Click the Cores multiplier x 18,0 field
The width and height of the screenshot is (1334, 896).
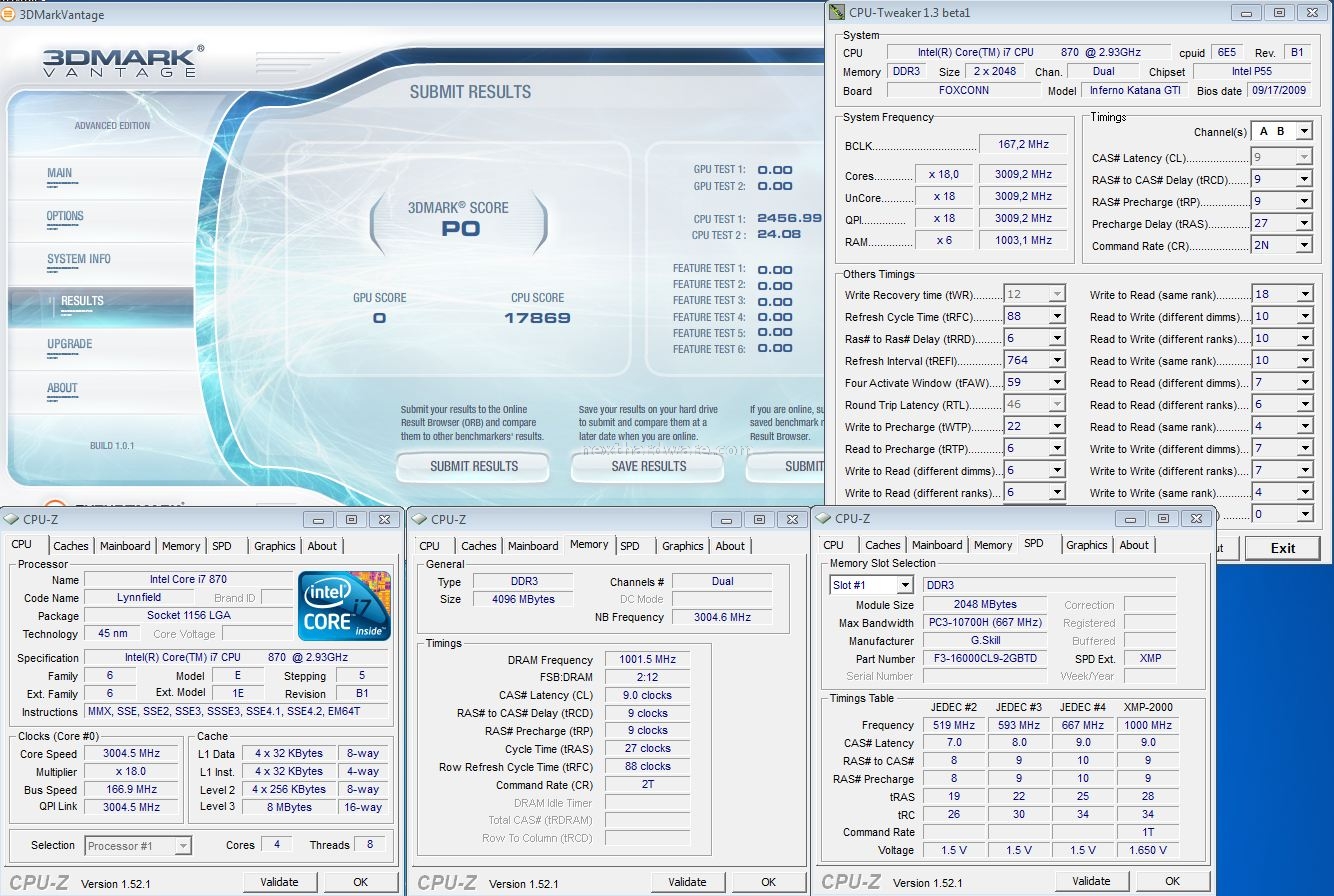point(943,174)
